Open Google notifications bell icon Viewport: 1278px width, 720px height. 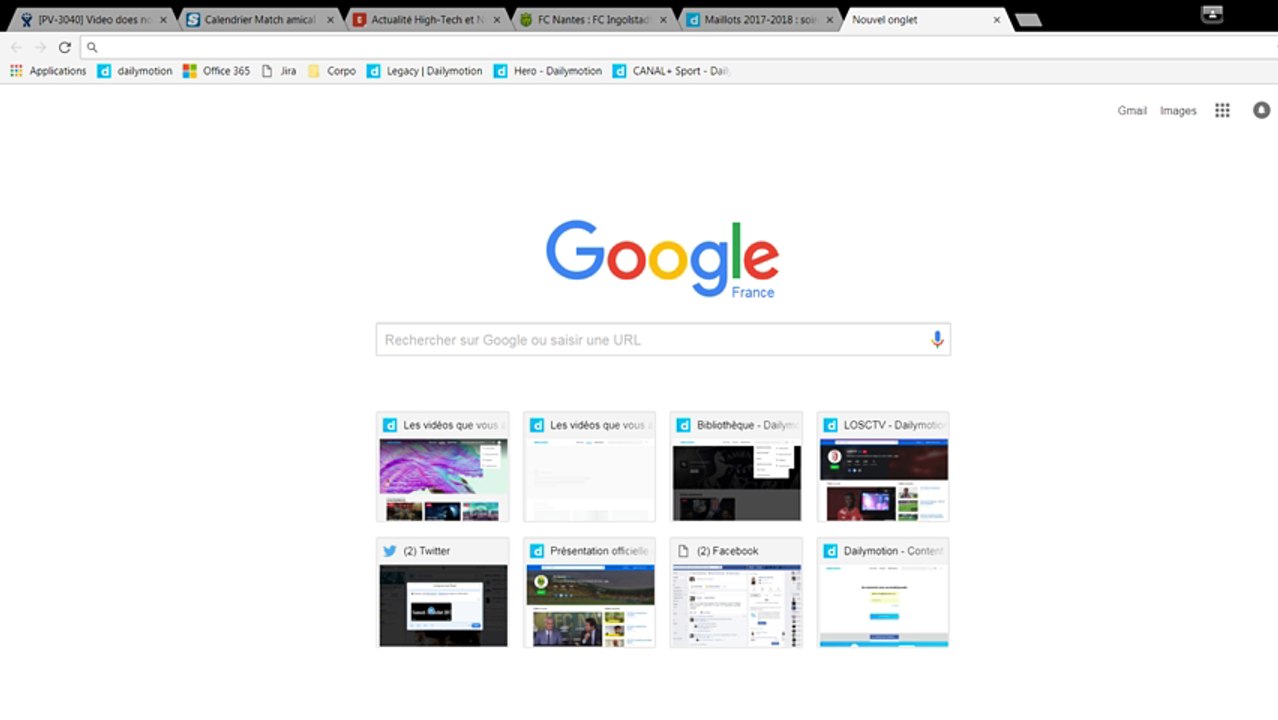[1262, 111]
